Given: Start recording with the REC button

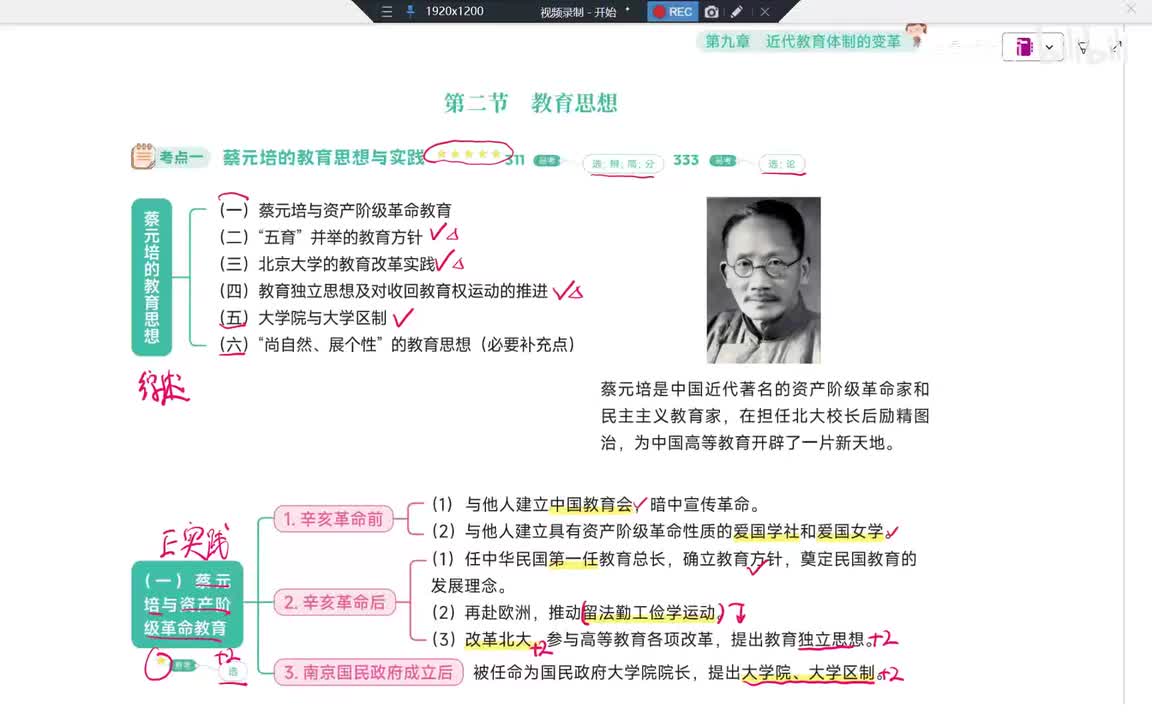Looking at the screenshot, I should point(673,11).
